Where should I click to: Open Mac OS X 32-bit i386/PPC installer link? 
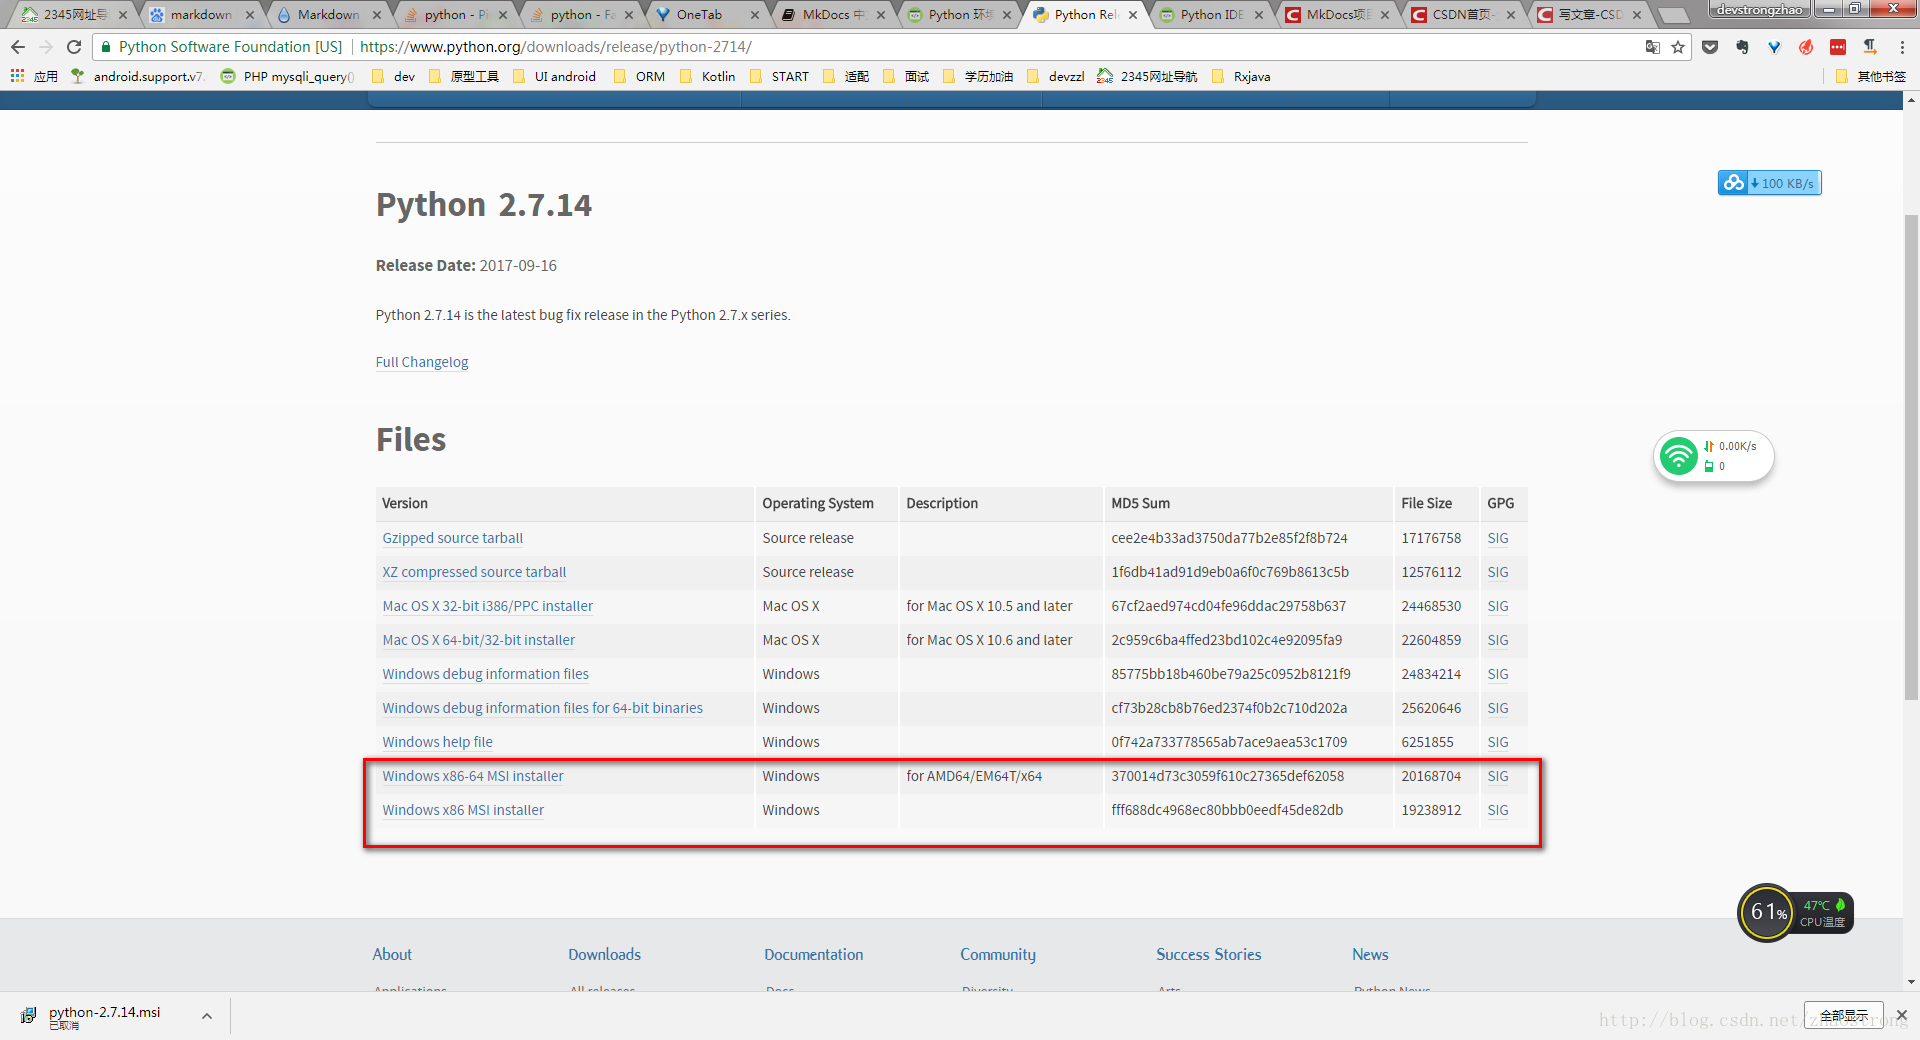[488, 606]
